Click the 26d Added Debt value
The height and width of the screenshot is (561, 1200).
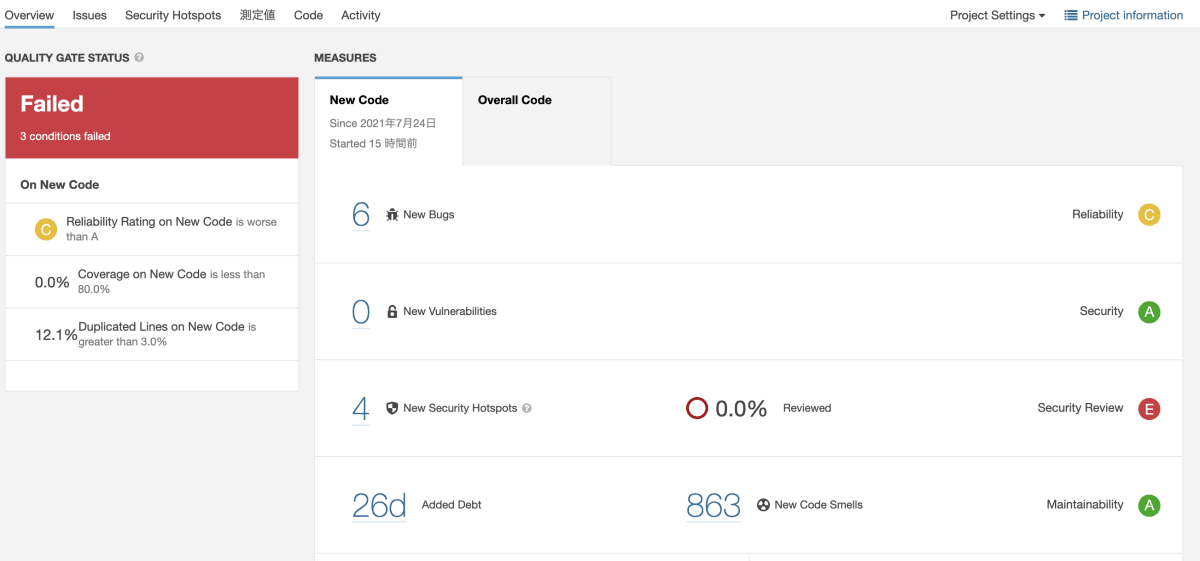tap(379, 506)
